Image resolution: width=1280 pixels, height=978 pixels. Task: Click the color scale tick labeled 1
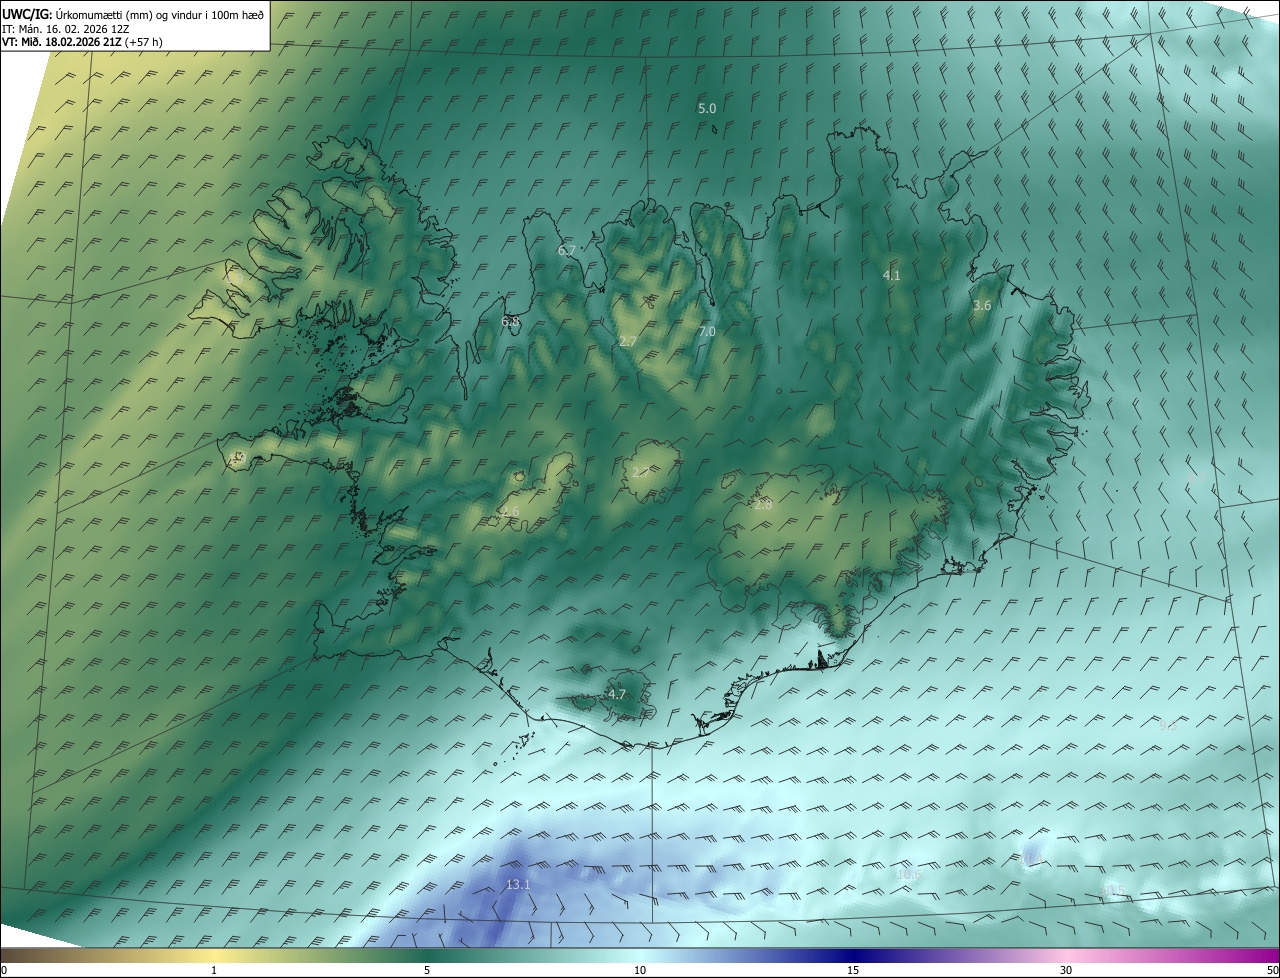(214, 970)
